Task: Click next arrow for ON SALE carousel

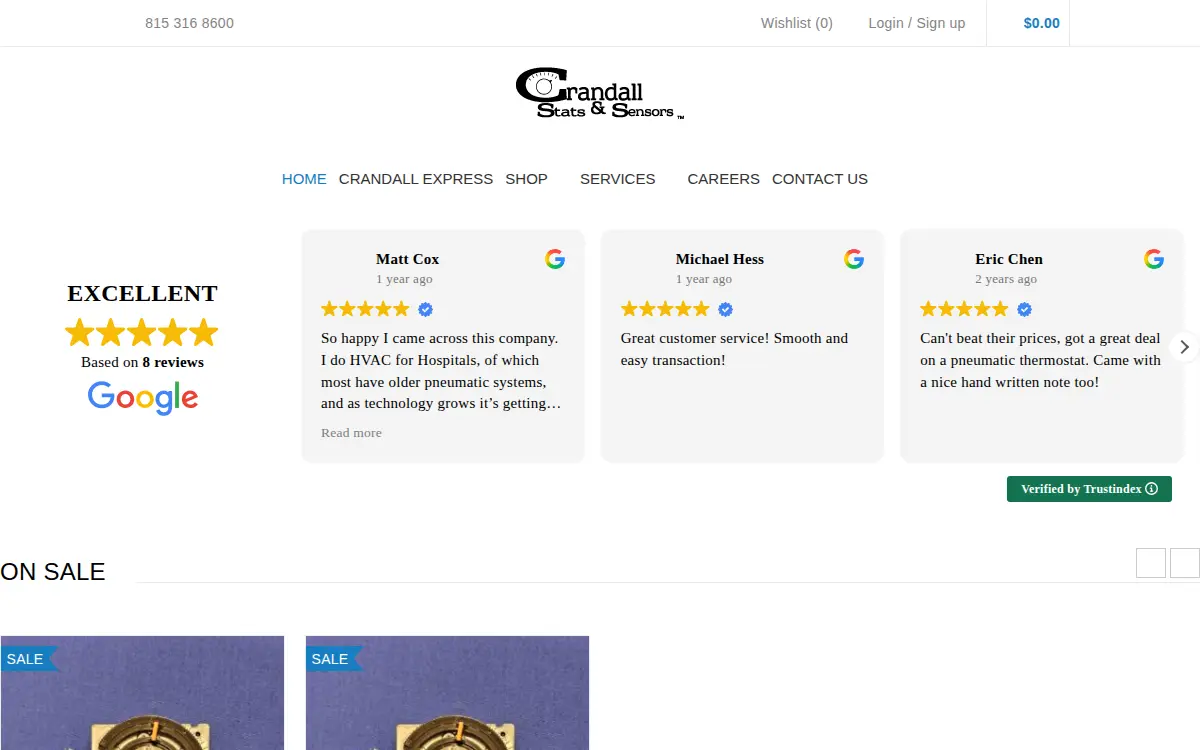Action: coord(1185,563)
